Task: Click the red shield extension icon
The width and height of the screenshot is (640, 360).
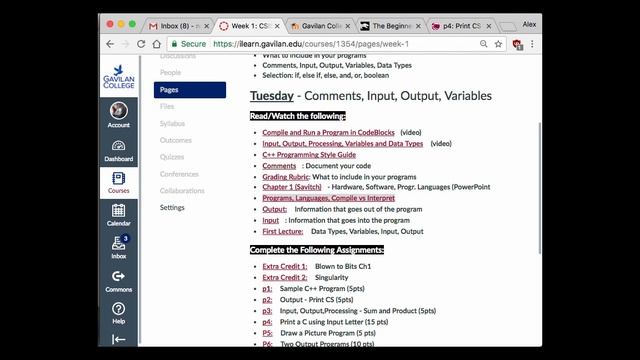Action: coord(518,44)
